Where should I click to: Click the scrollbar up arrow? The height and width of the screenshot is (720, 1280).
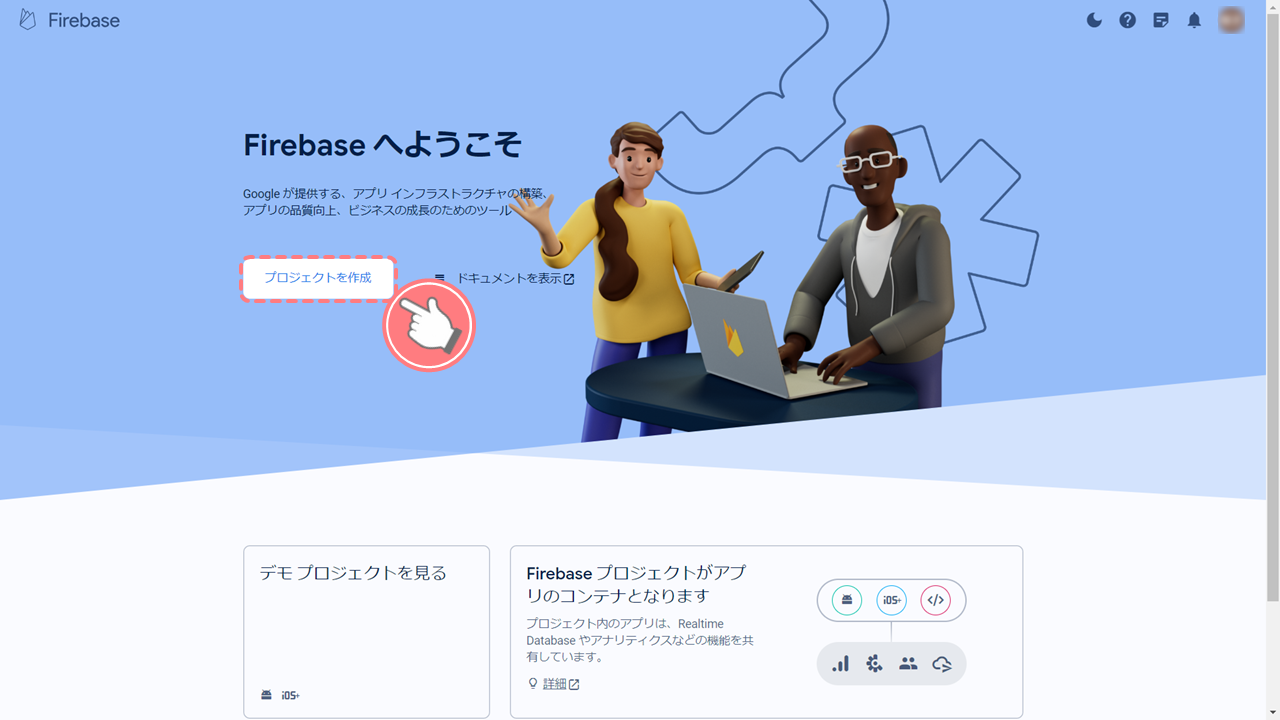(1273, 7)
